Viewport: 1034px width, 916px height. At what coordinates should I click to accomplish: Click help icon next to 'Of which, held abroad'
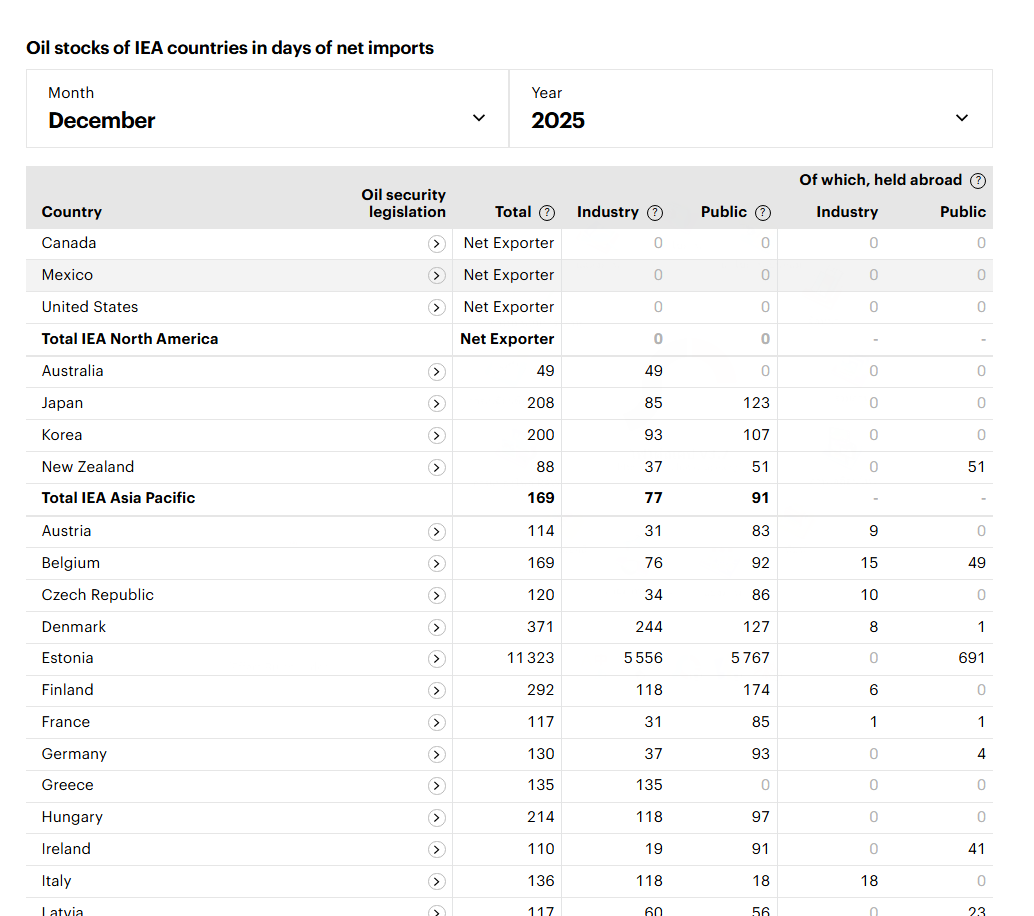pyautogui.click(x=978, y=181)
